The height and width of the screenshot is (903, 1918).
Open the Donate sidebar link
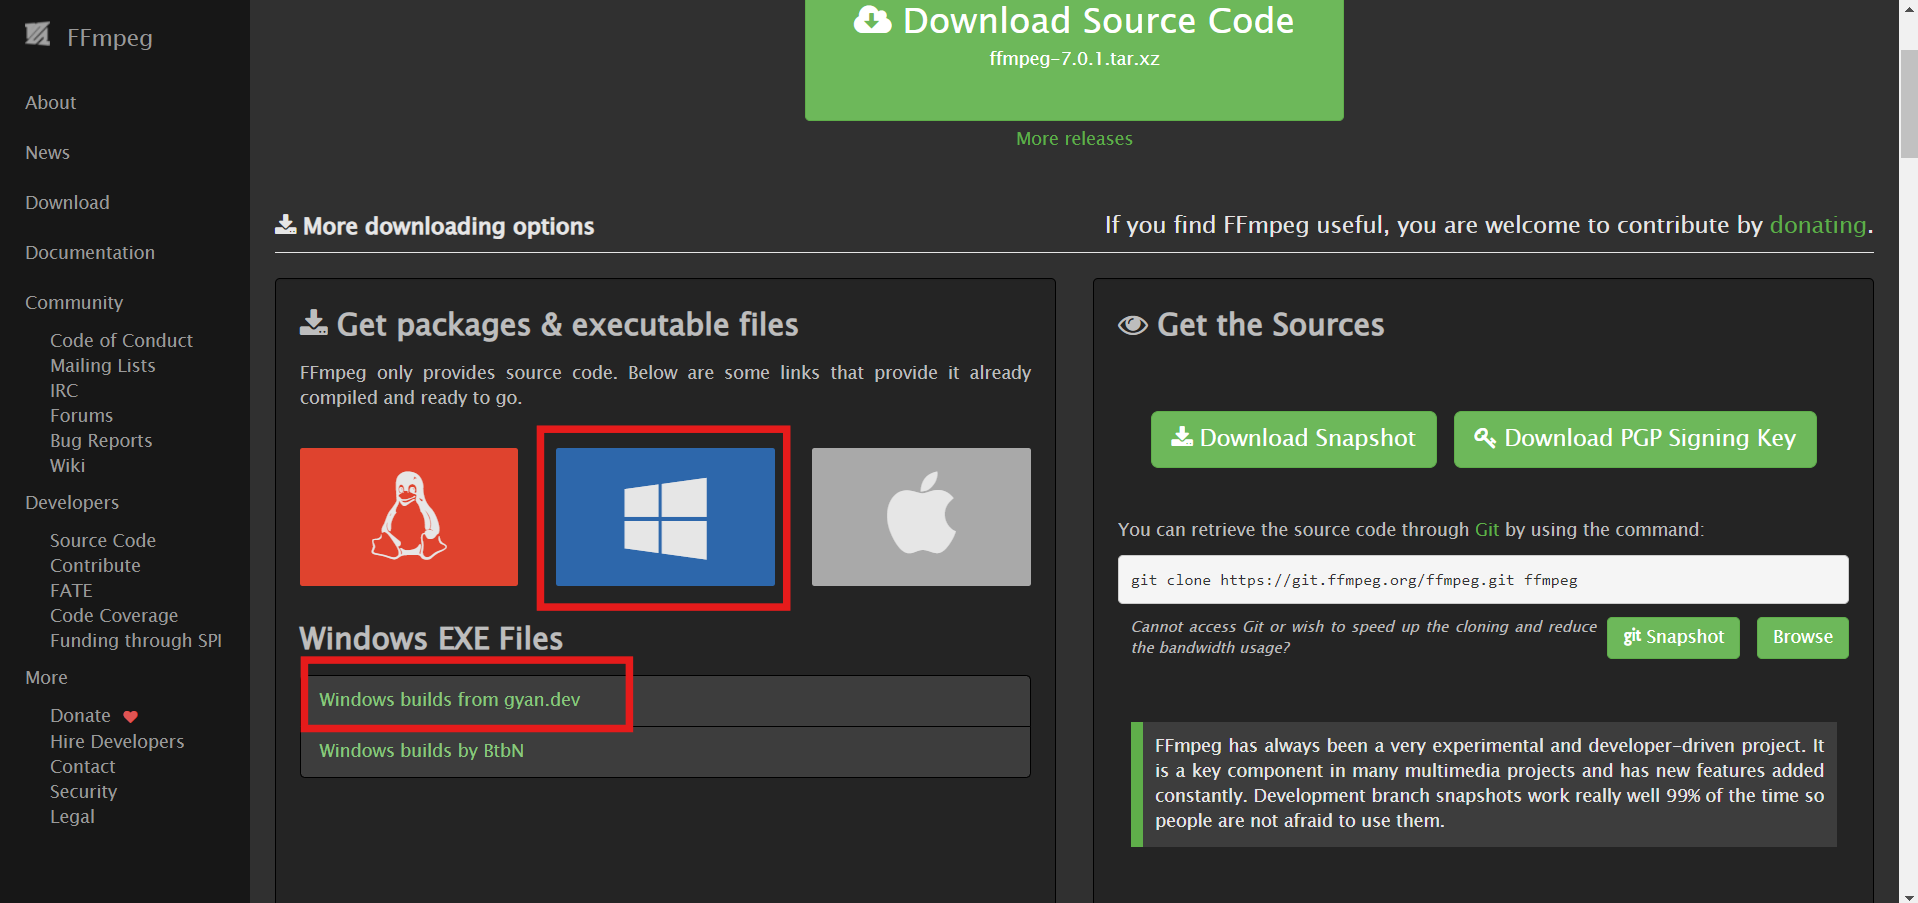tap(80, 715)
